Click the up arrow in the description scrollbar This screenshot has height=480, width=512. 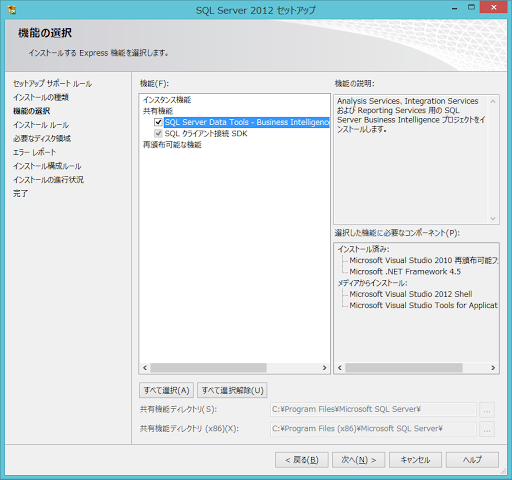tap(493, 101)
